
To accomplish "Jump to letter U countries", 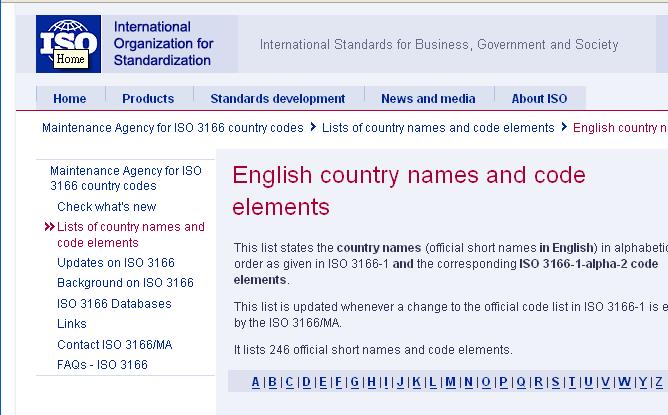I will (x=589, y=382).
